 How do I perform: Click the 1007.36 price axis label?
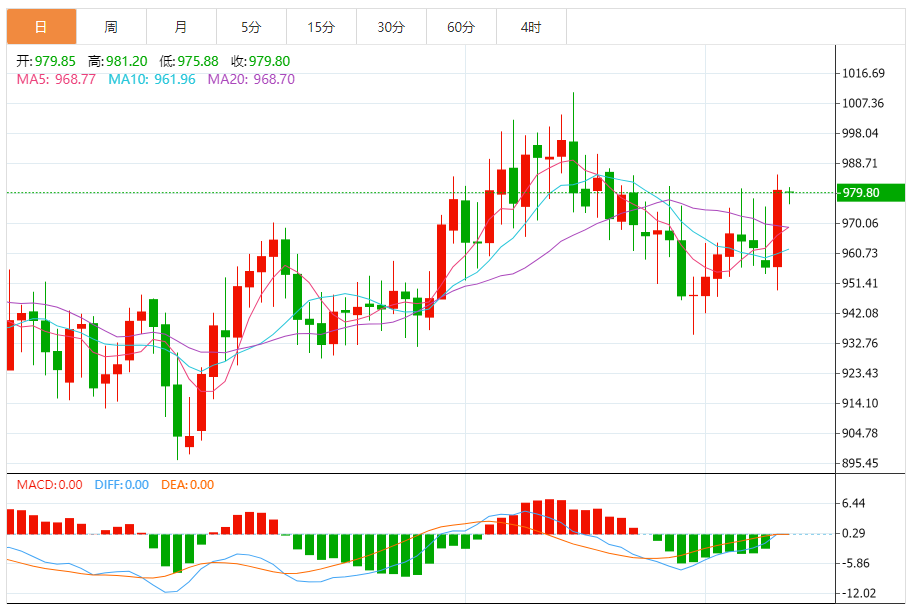864,103
